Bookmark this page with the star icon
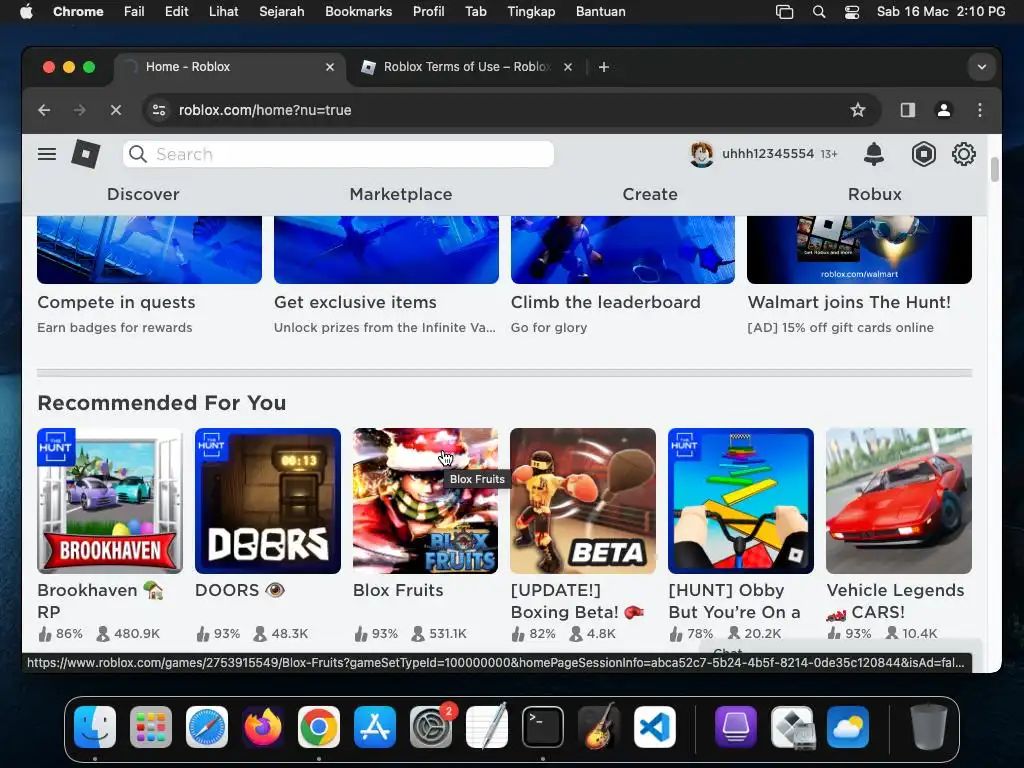This screenshot has width=1024, height=768. click(857, 110)
